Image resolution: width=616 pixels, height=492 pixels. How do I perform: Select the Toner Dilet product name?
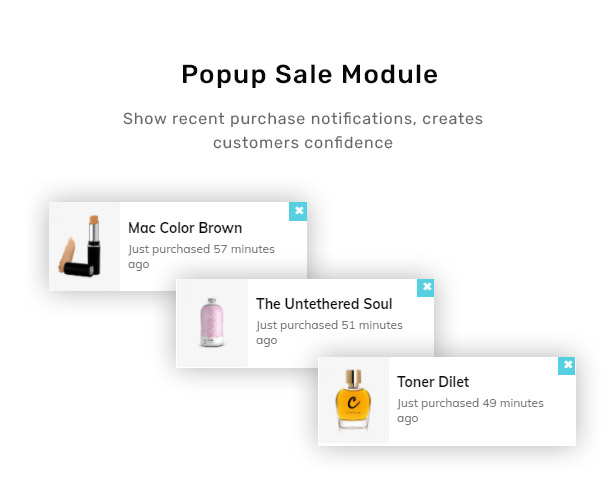pos(433,382)
